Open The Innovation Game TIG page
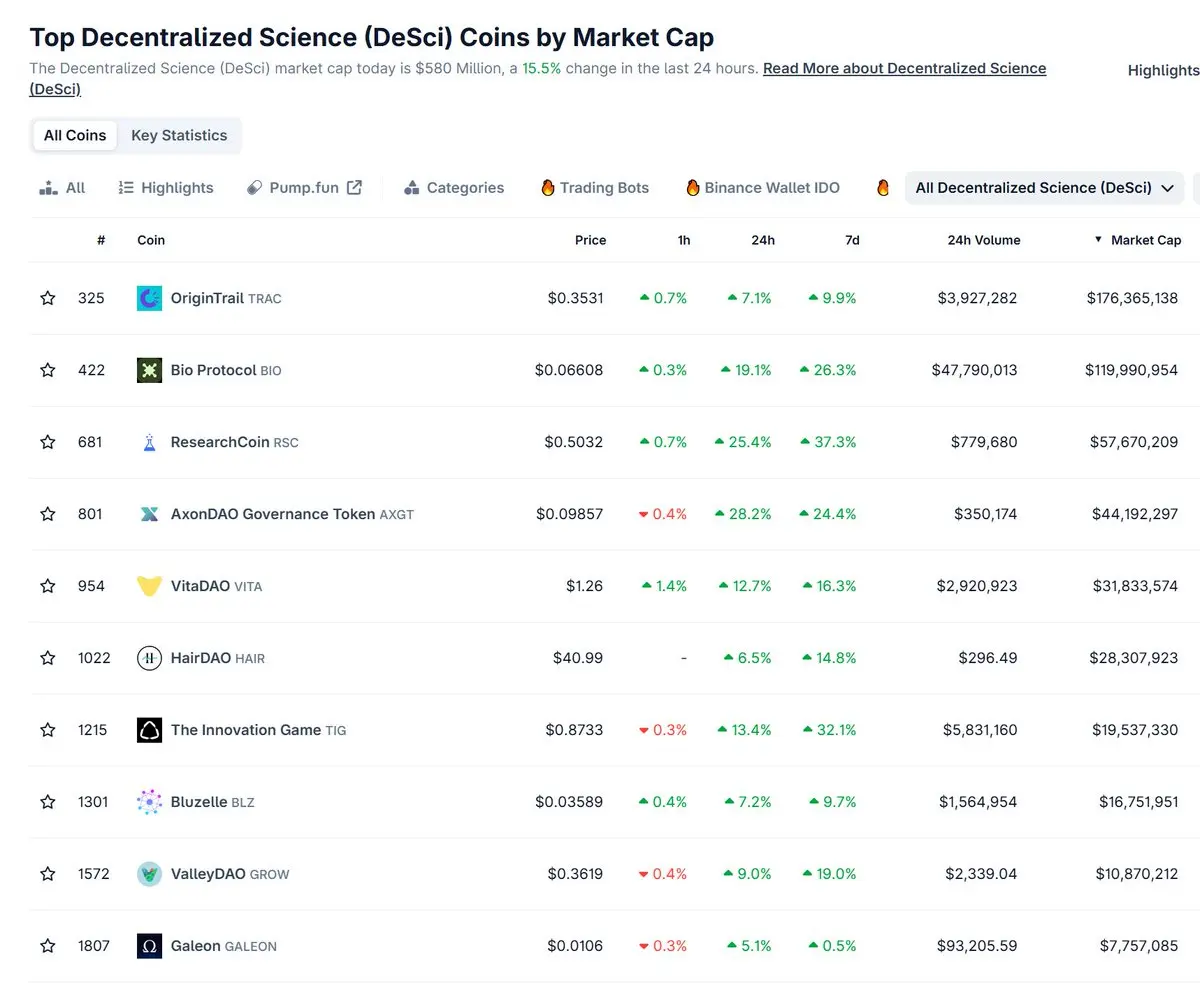 click(259, 730)
